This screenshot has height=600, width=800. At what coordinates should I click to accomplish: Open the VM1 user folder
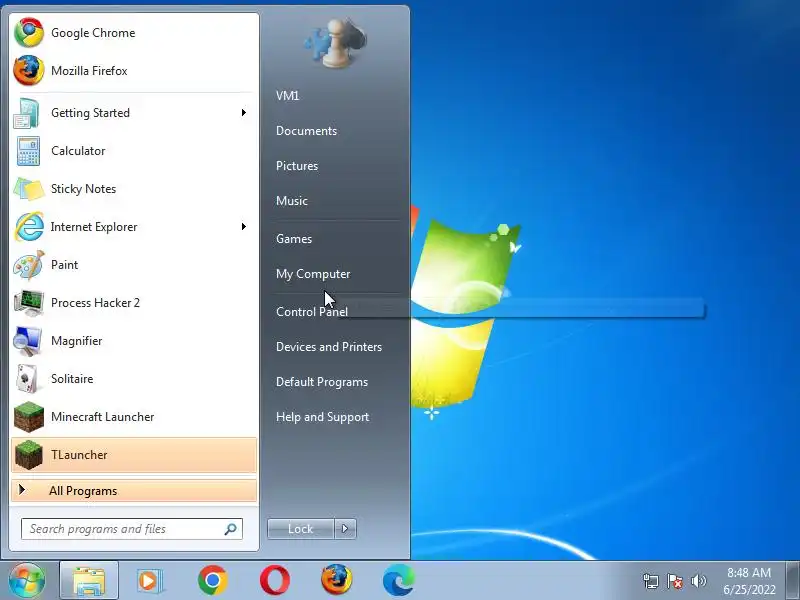[288, 95]
